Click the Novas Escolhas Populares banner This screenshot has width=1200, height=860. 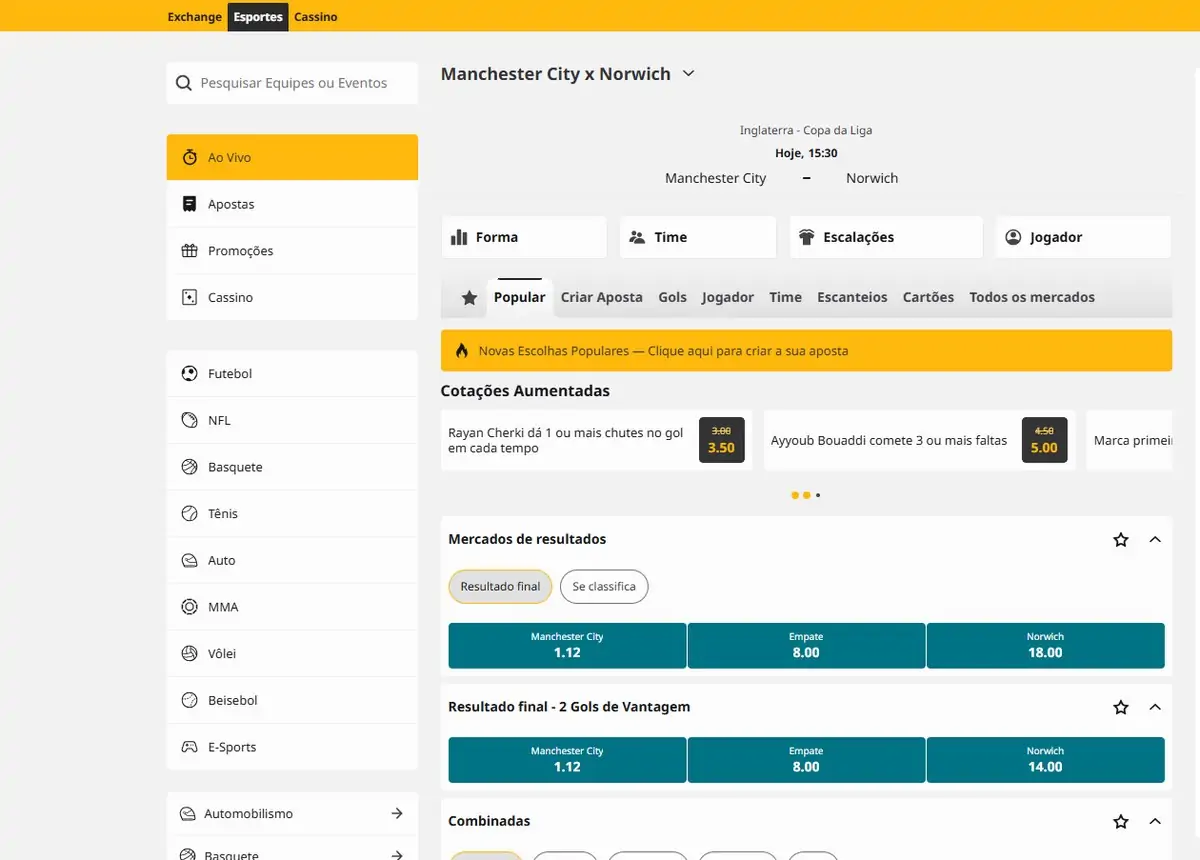click(x=806, y=351)
